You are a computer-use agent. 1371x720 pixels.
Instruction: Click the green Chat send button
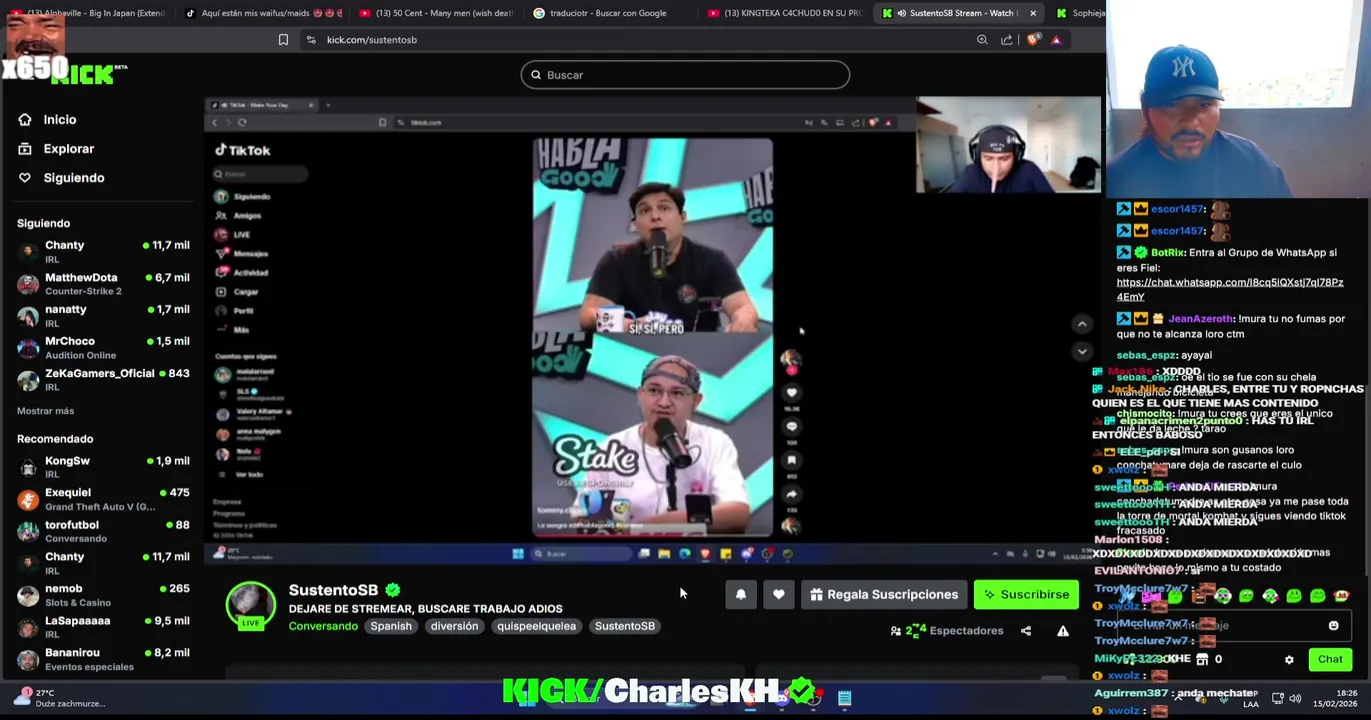[x=1330, y=660]
